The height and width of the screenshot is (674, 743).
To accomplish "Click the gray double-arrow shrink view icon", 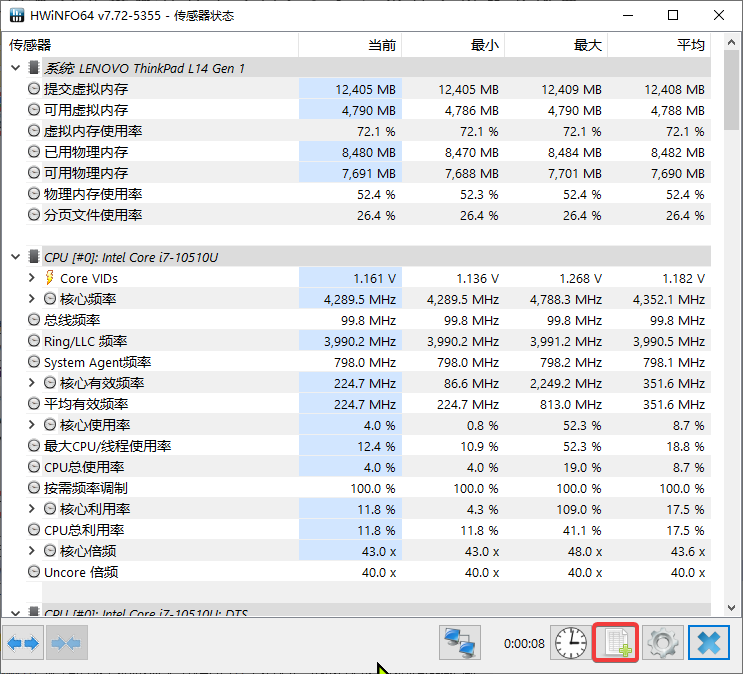I will [67, 642].
